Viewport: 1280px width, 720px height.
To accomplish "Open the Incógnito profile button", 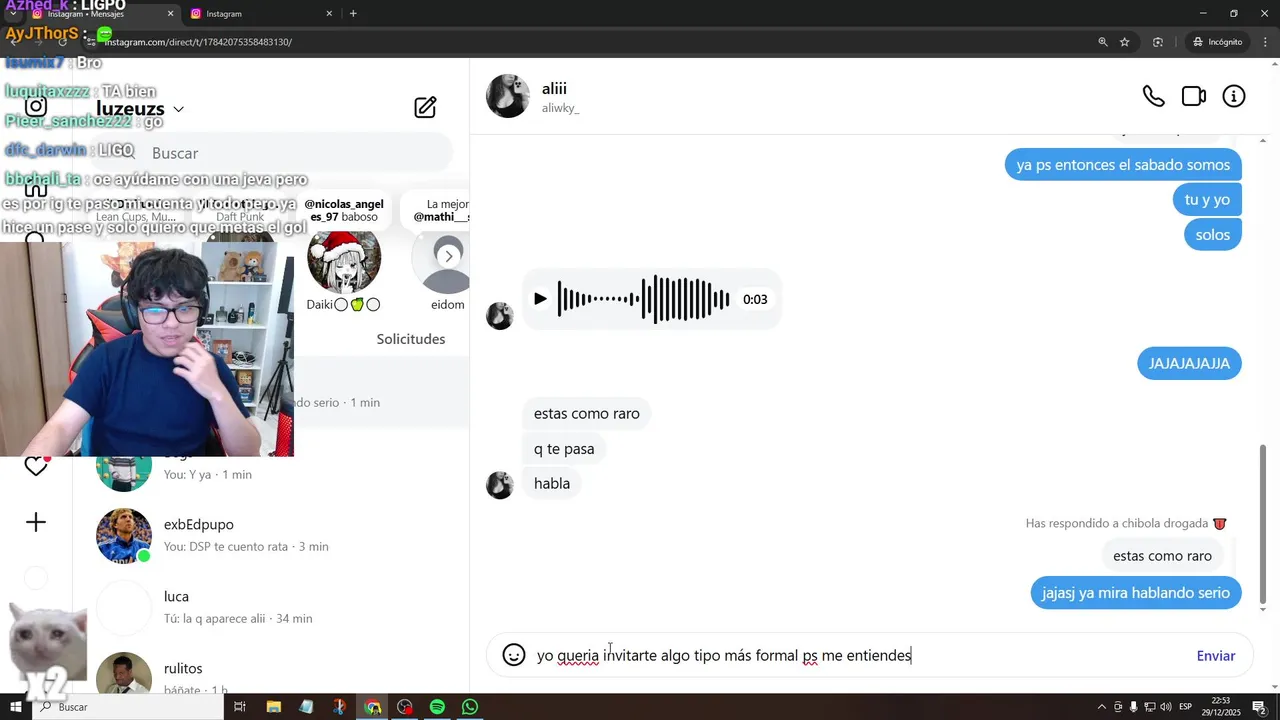I will click(1217, 42).
